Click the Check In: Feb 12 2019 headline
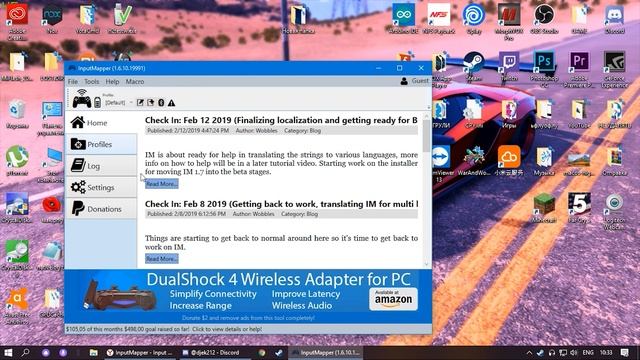The height and width of the screenshot is (360, 640). tap(281, 120)
